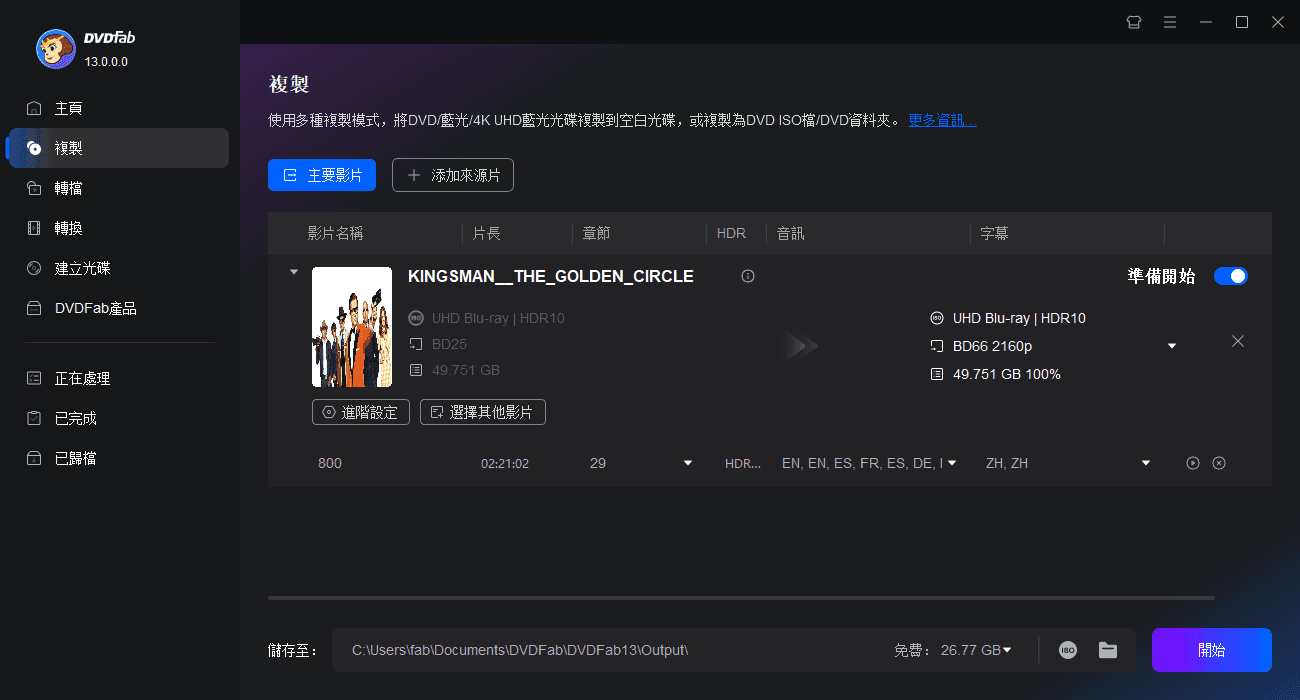Select the 複製 copy module
1300x700 pixels.
[118, 148]
